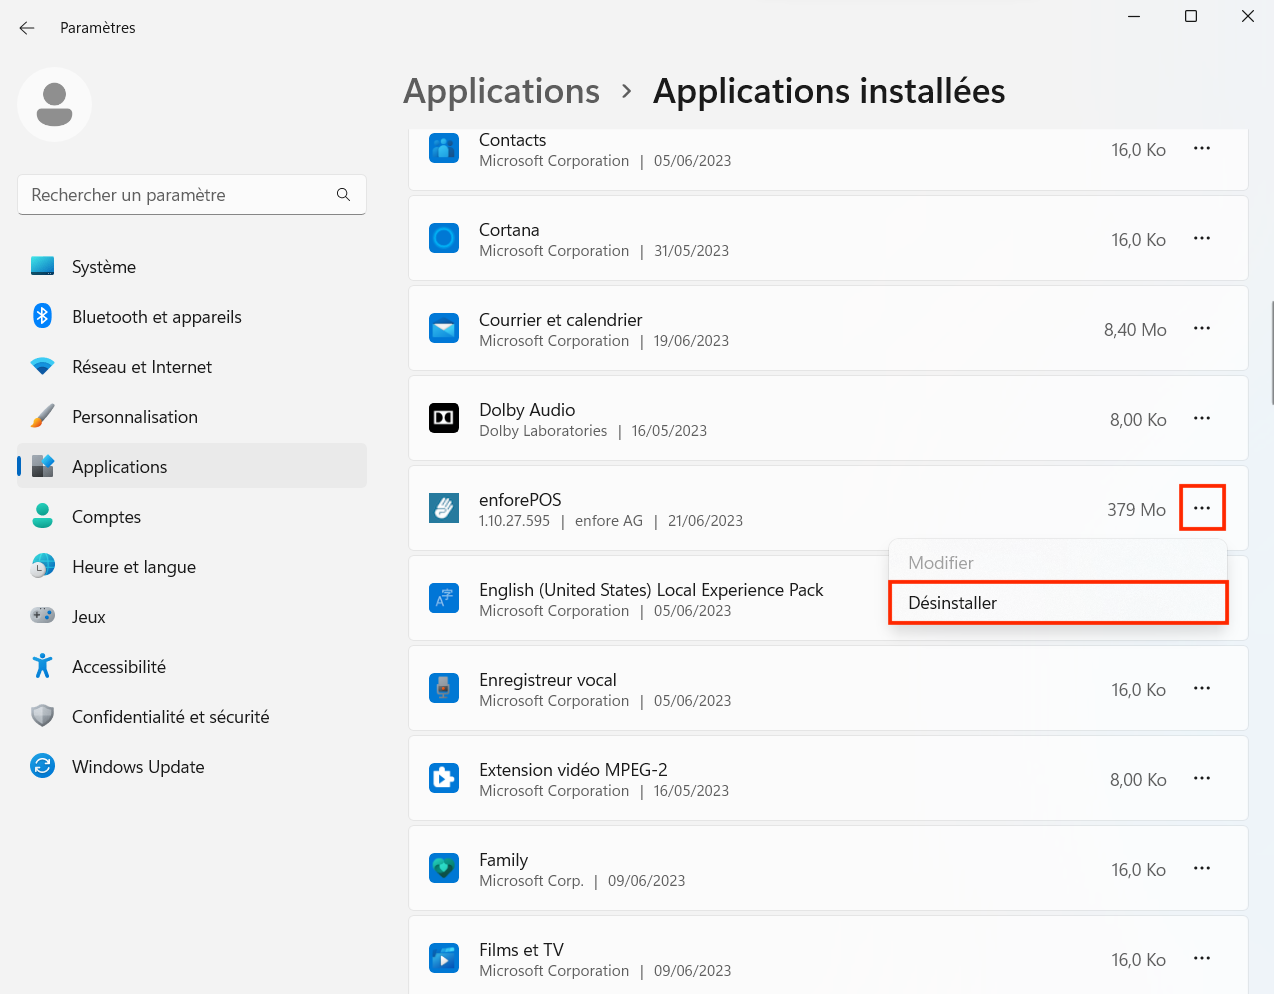Open Enregistreur vocal more options menu
The height and width of the screenshot is (994, 1274).
[1202, 688]
